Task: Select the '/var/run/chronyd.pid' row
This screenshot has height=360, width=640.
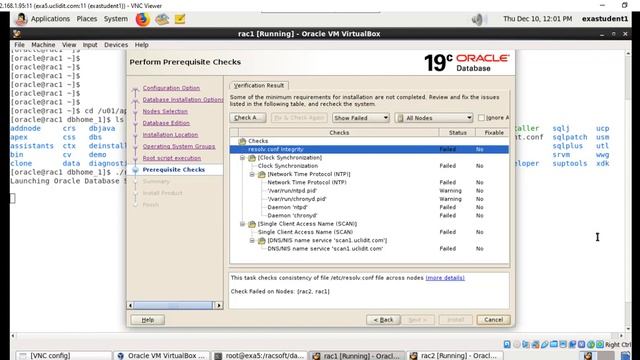Action: pyautogui.click(x=369, y=199)
